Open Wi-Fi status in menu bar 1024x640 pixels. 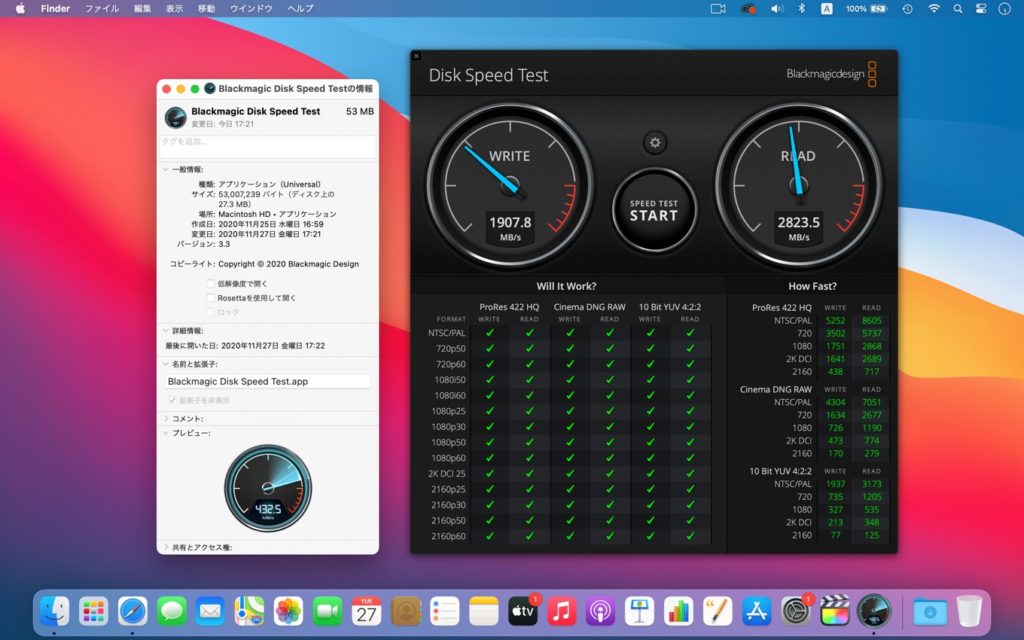click(x=934, y=8)
